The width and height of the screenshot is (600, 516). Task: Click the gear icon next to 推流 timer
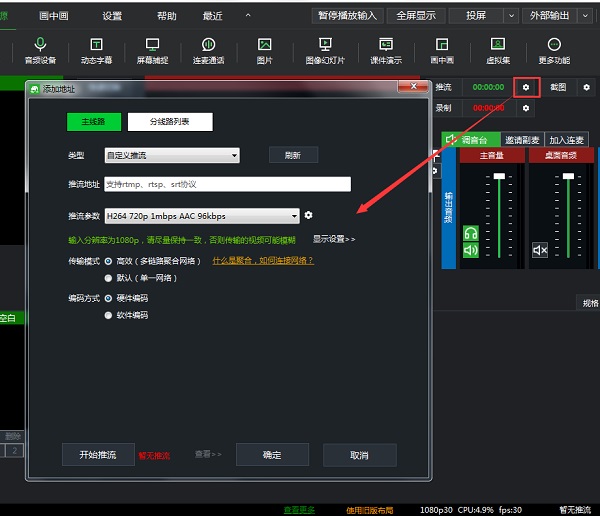(526, 87)
